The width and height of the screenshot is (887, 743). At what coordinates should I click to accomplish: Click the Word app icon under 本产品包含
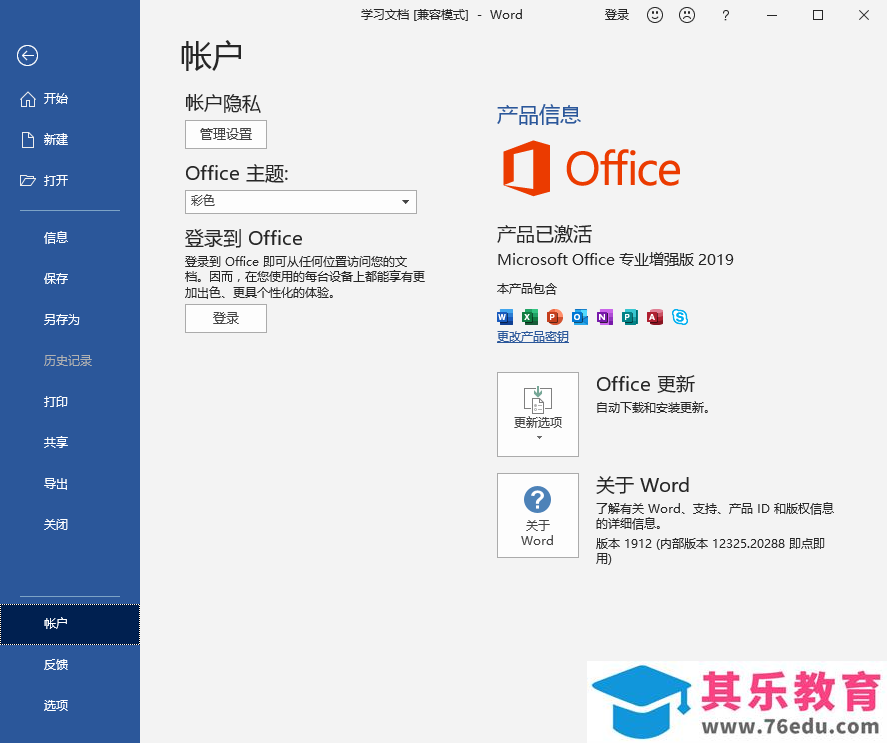coord(505,317)
